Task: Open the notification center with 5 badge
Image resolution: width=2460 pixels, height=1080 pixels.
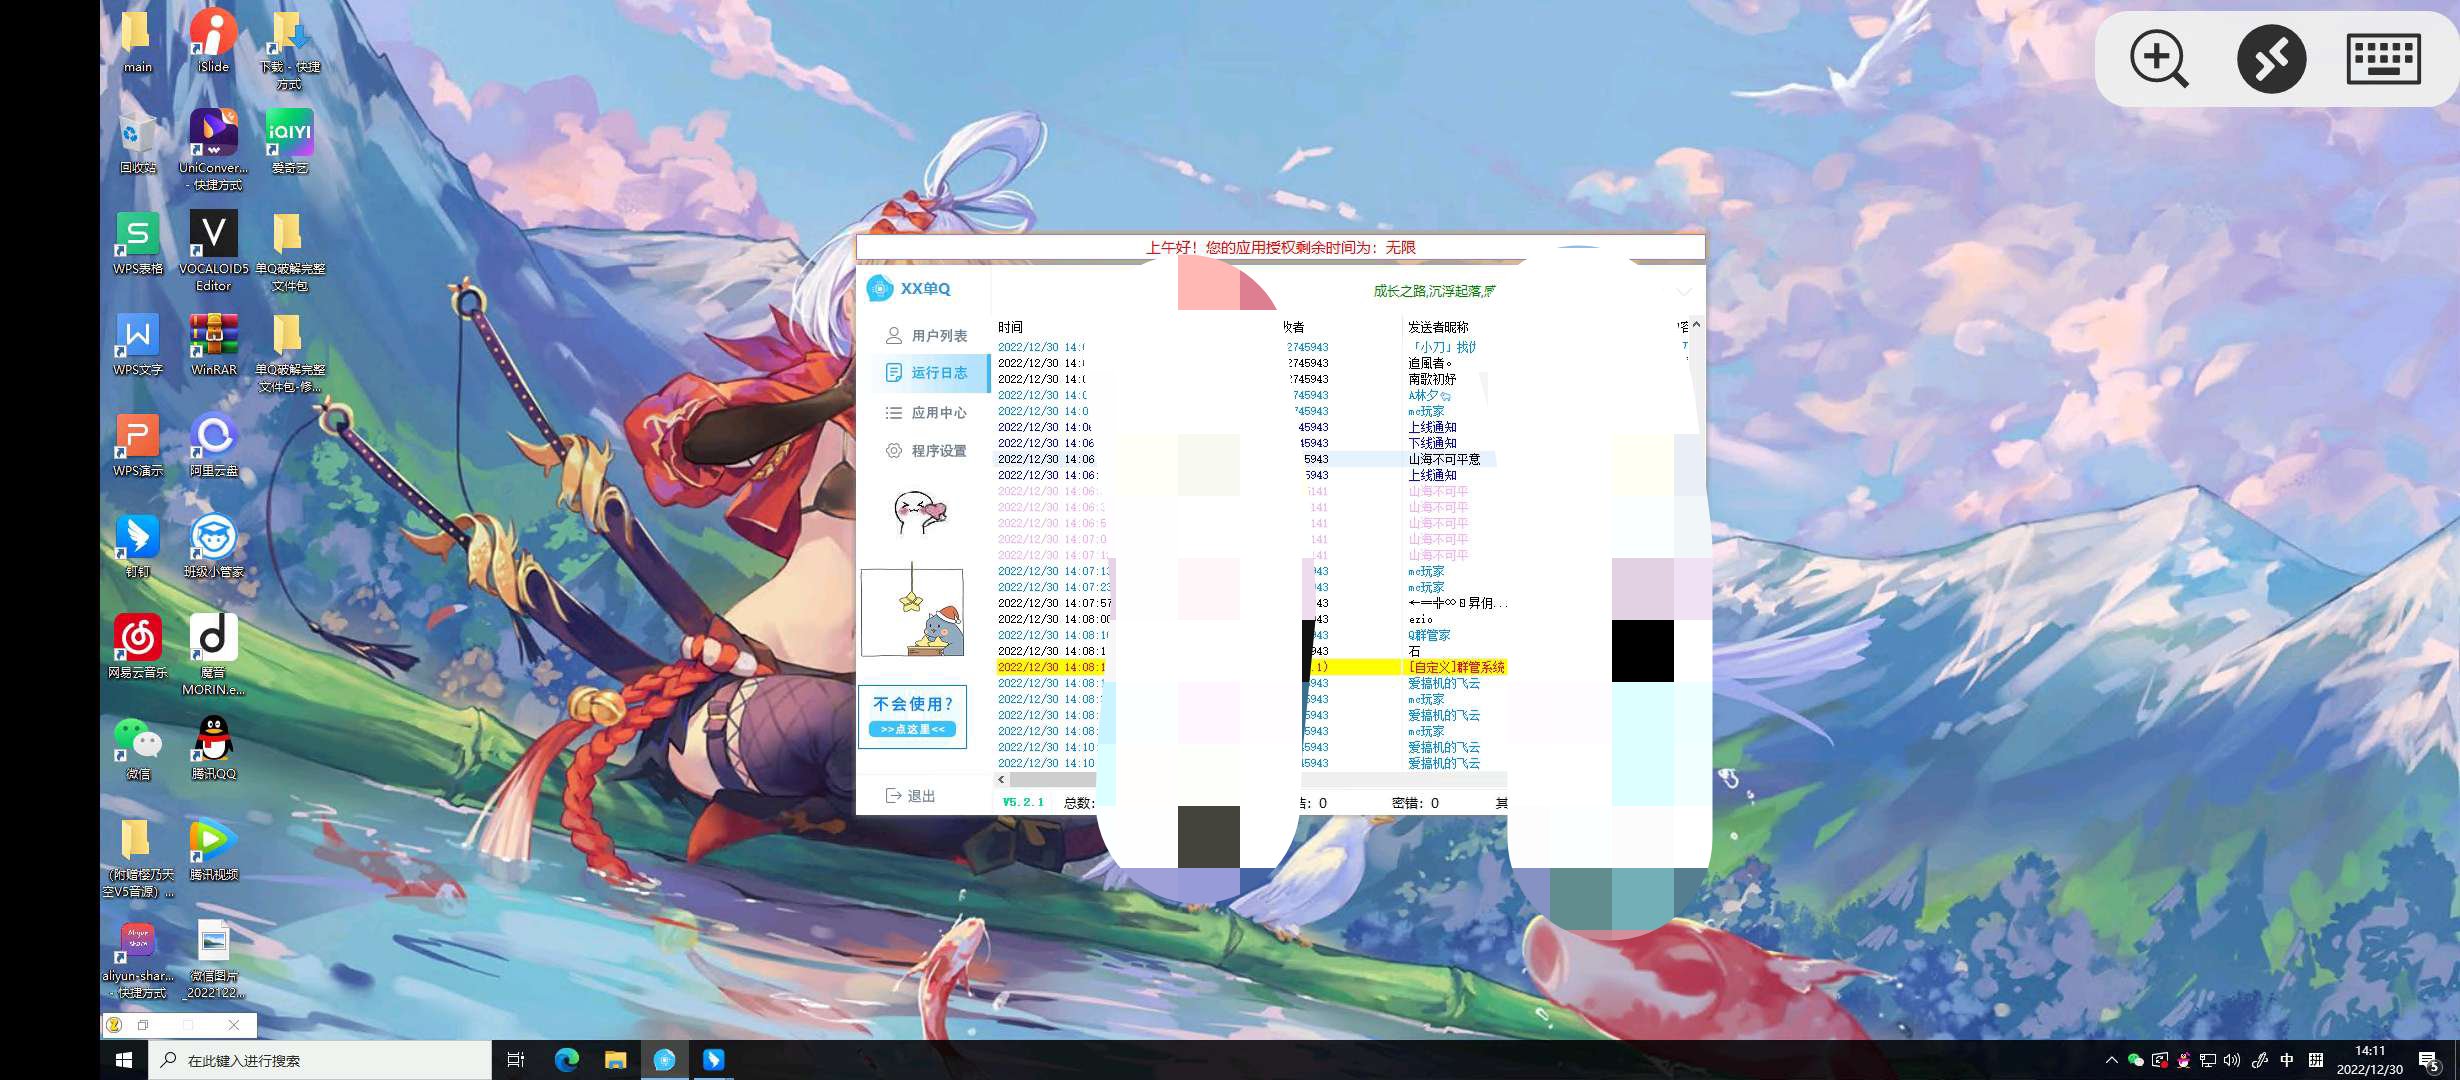Action: click(x=2428, y=1060)
